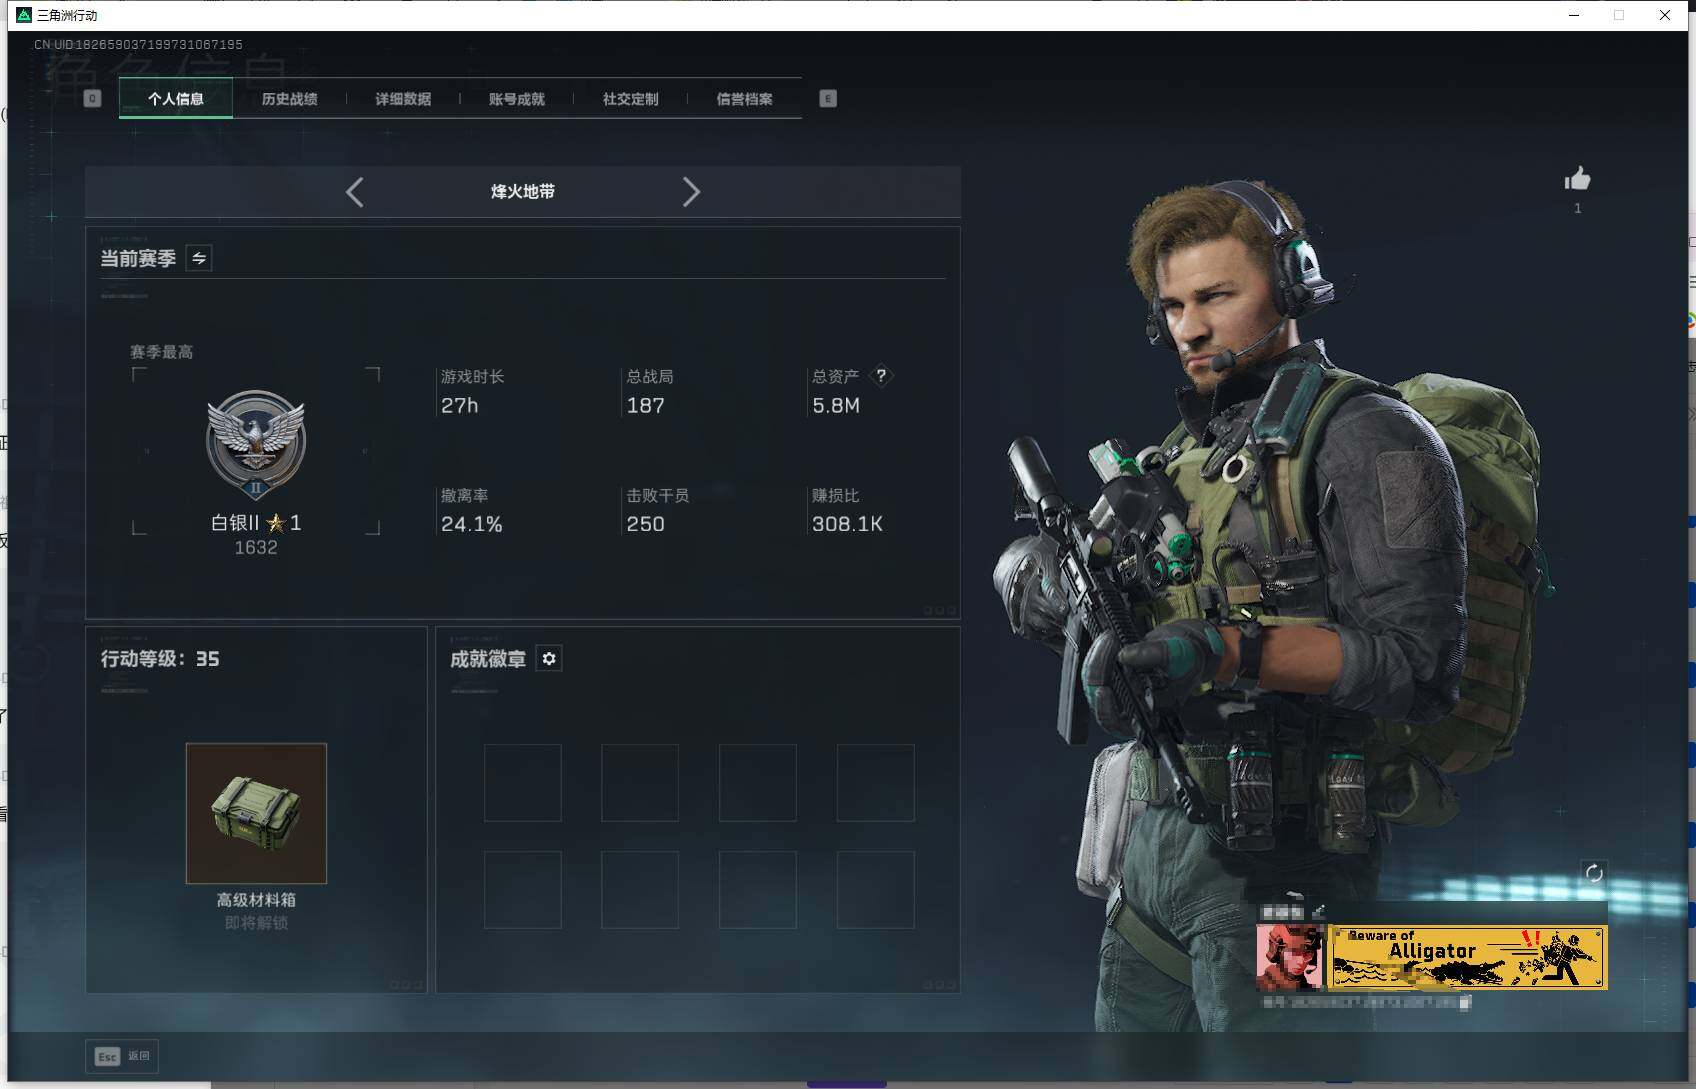Click the 赚损比 value 308.1K
Screen dimensions: 1696x1089
(x=847, y=524)
